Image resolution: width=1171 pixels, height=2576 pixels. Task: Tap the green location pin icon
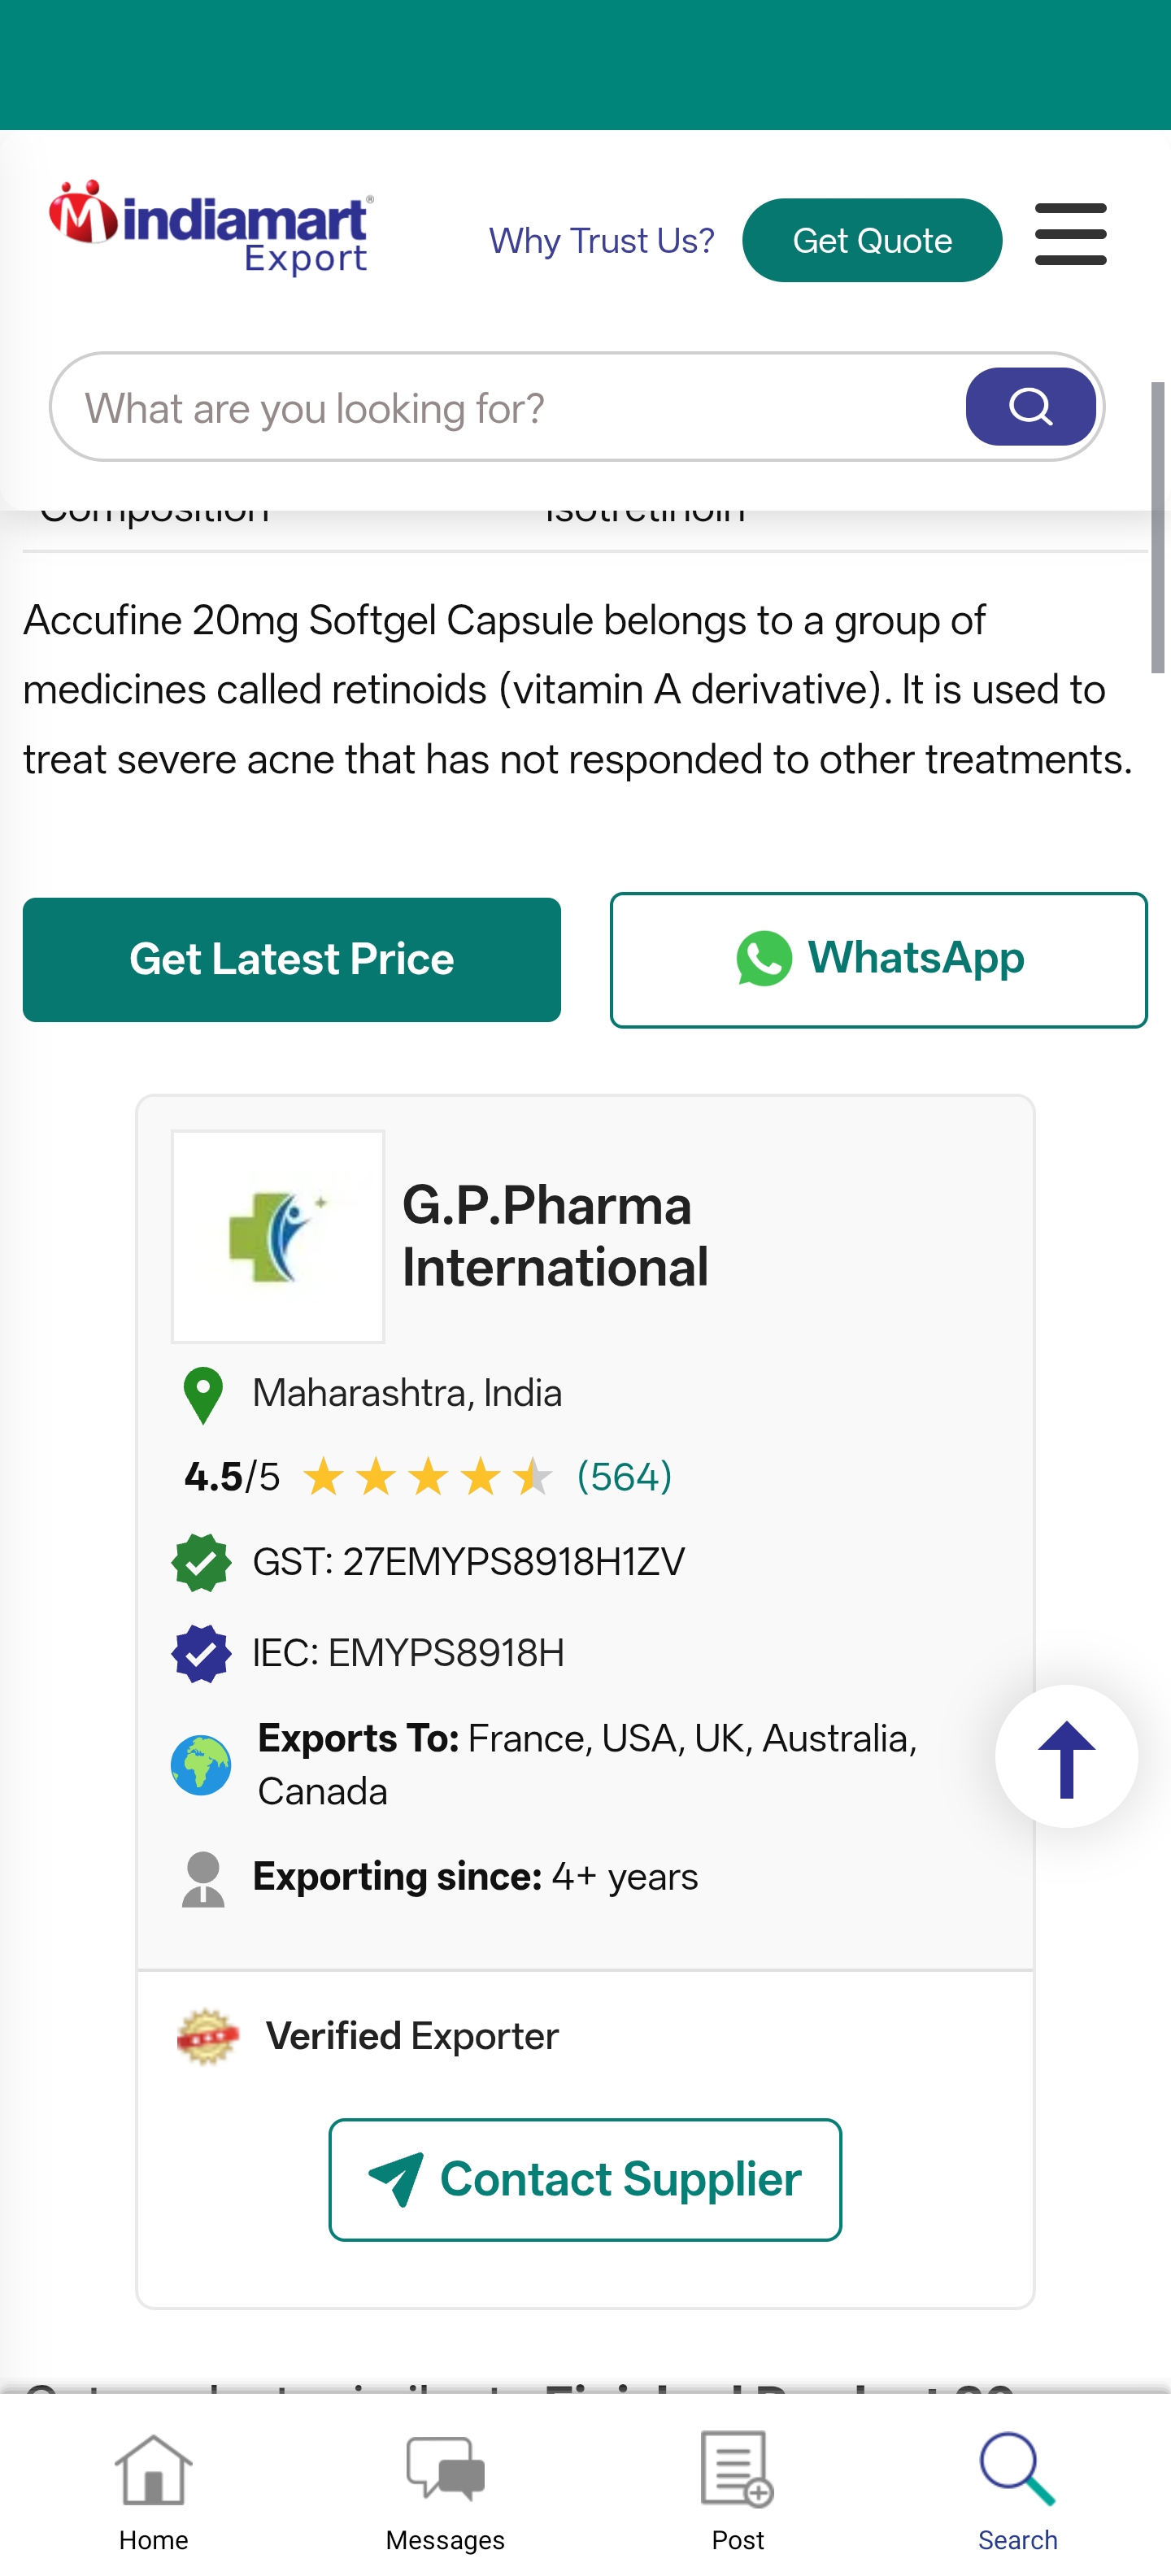pos(203,1394)
